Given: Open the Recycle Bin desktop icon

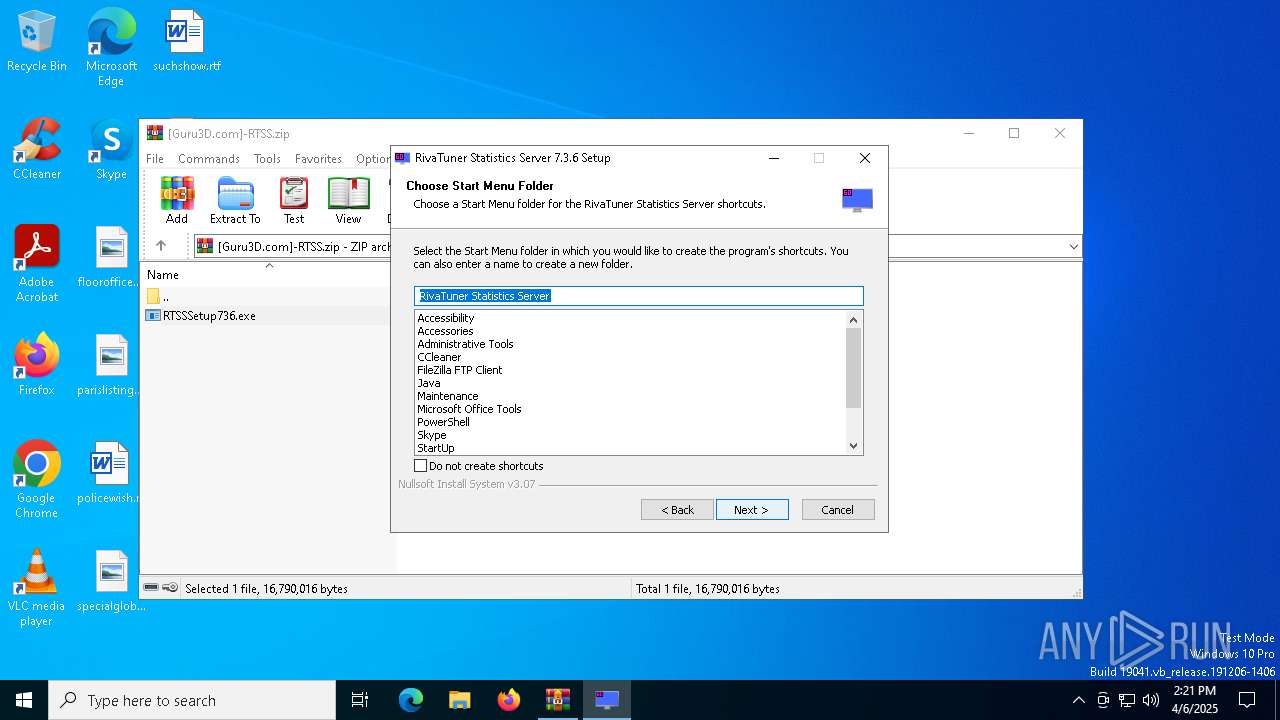Looking at the screenshot, I should click(37, 41).
